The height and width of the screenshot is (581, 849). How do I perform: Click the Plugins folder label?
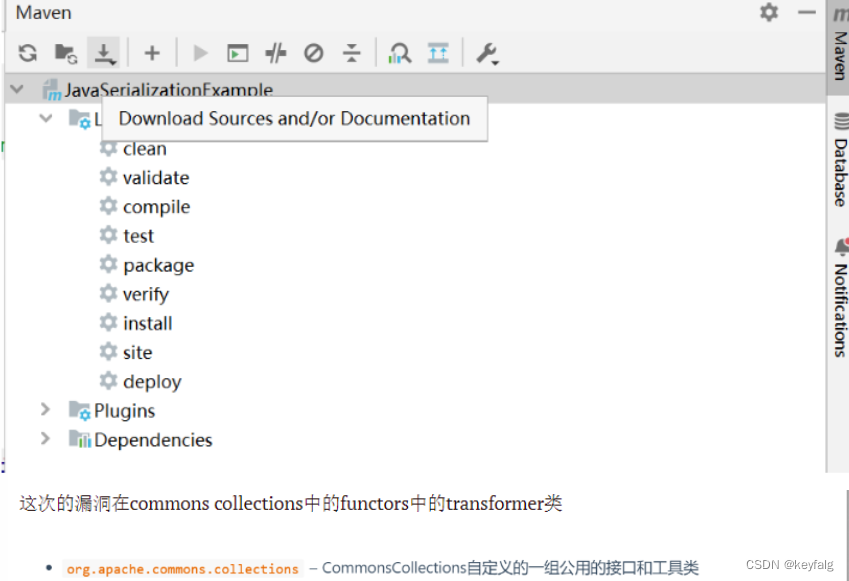pos(125,411)
